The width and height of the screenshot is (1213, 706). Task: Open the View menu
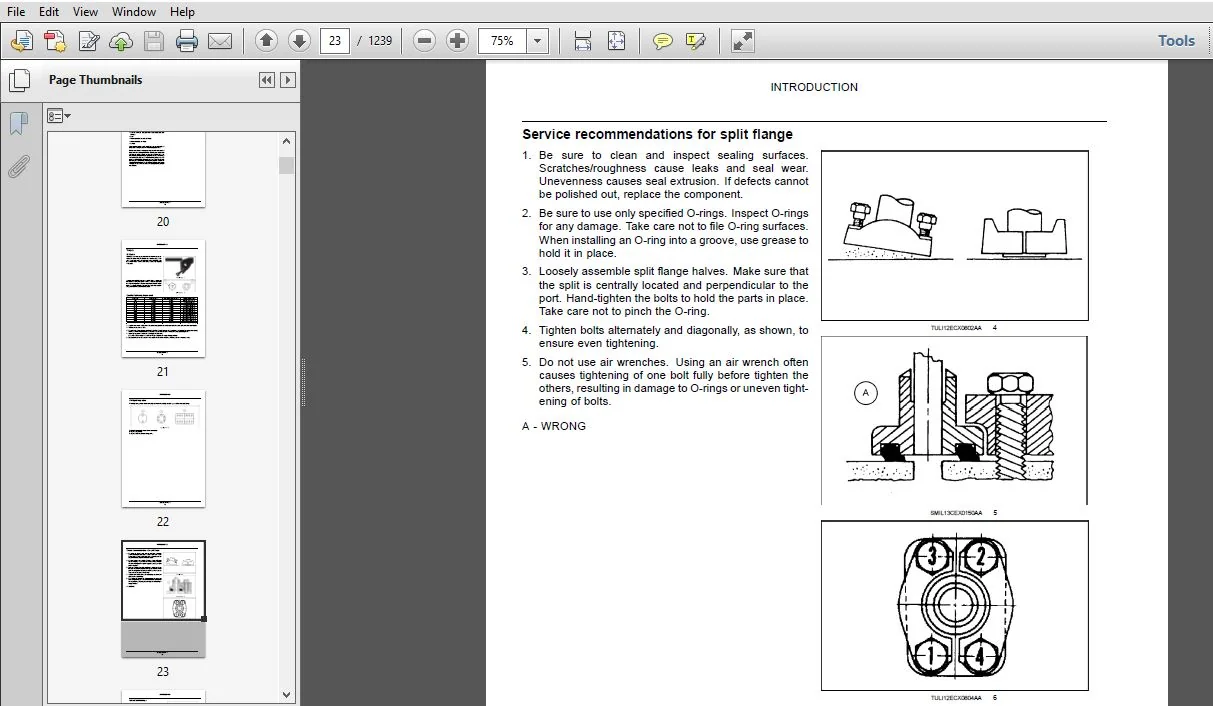(86, 12)
